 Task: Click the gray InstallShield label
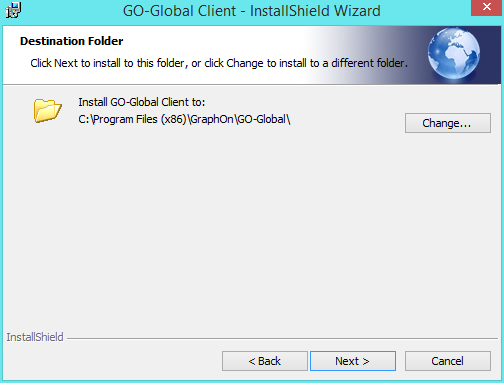[35, 337]
